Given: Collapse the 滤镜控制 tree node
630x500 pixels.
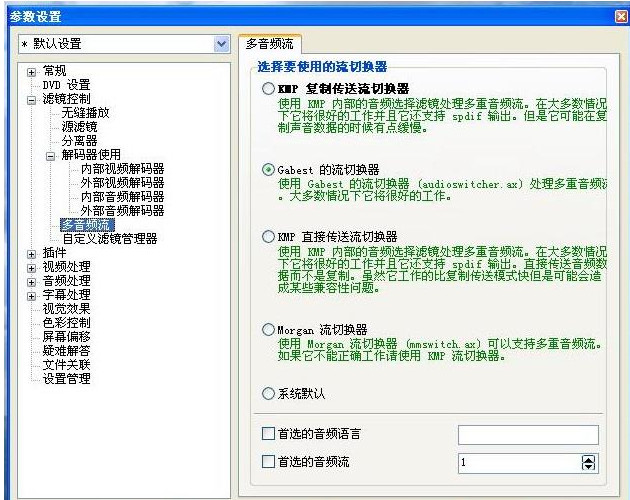Looking at the screenshot, I should pyautogui.click(x=31, y=99).
